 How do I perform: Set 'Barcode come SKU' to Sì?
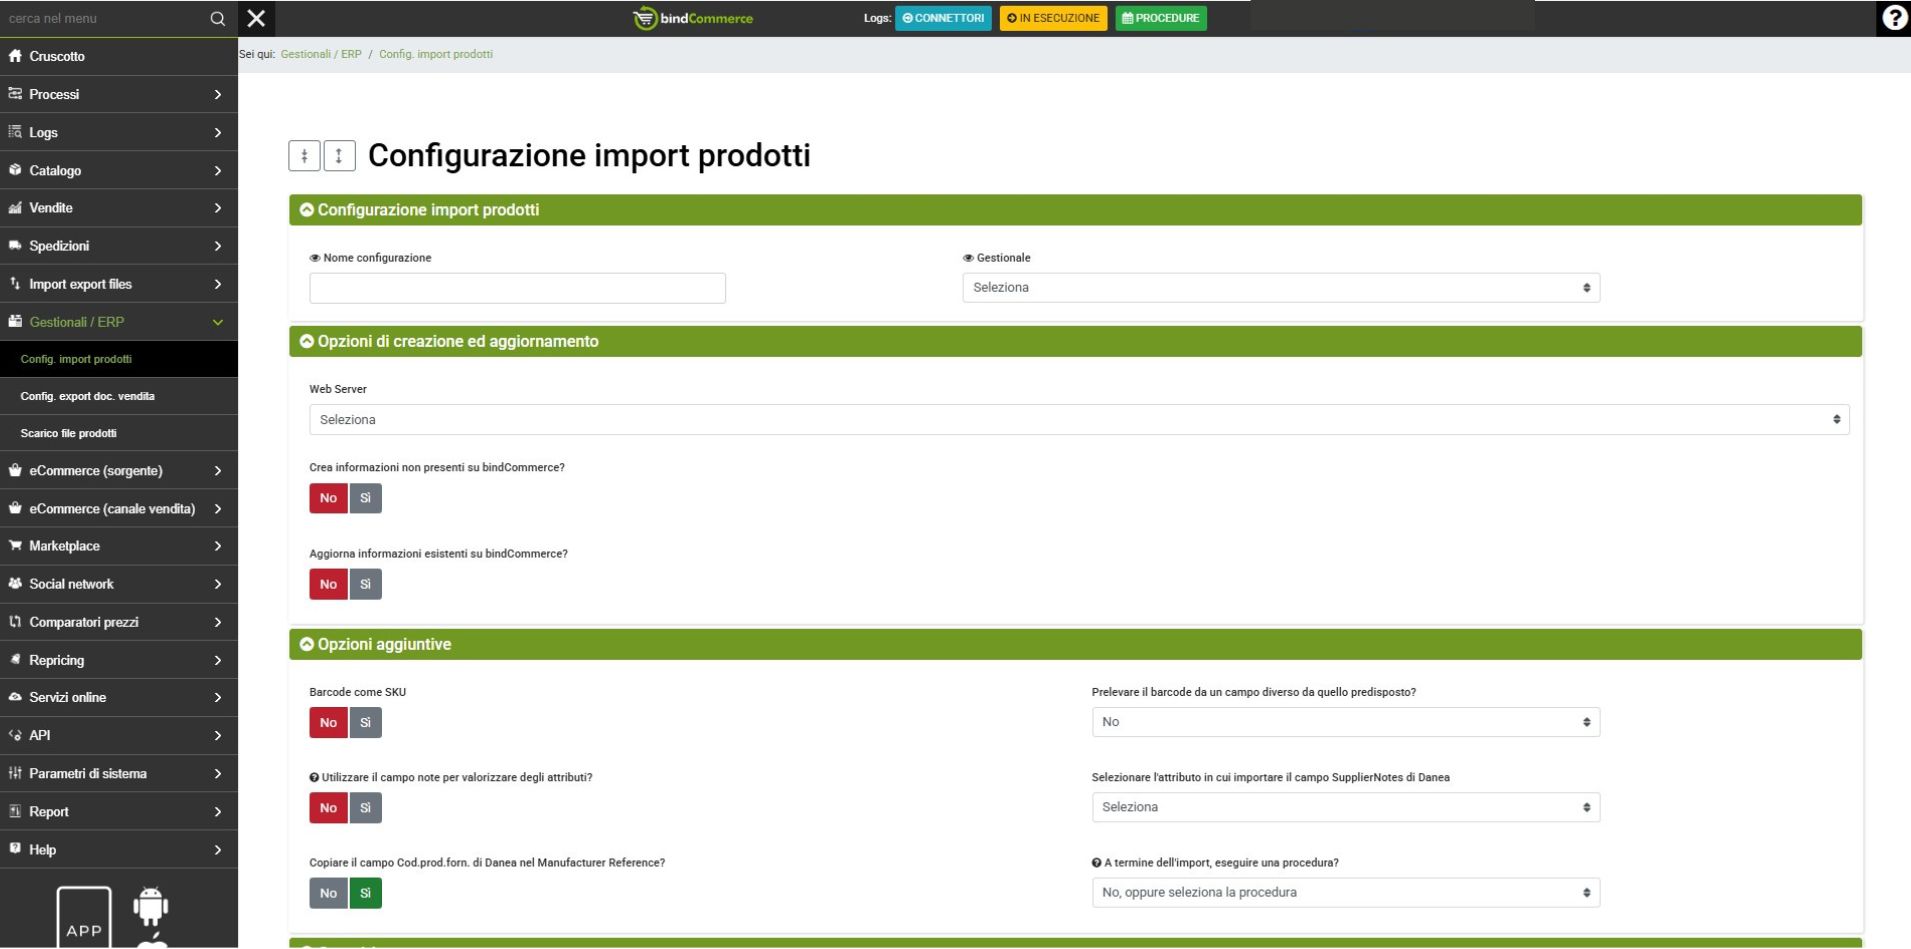point(365,723)
